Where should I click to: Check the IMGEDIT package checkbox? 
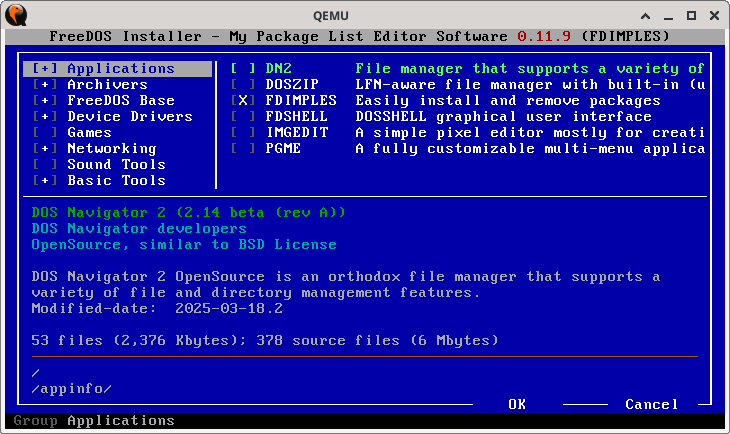[243, 132]
